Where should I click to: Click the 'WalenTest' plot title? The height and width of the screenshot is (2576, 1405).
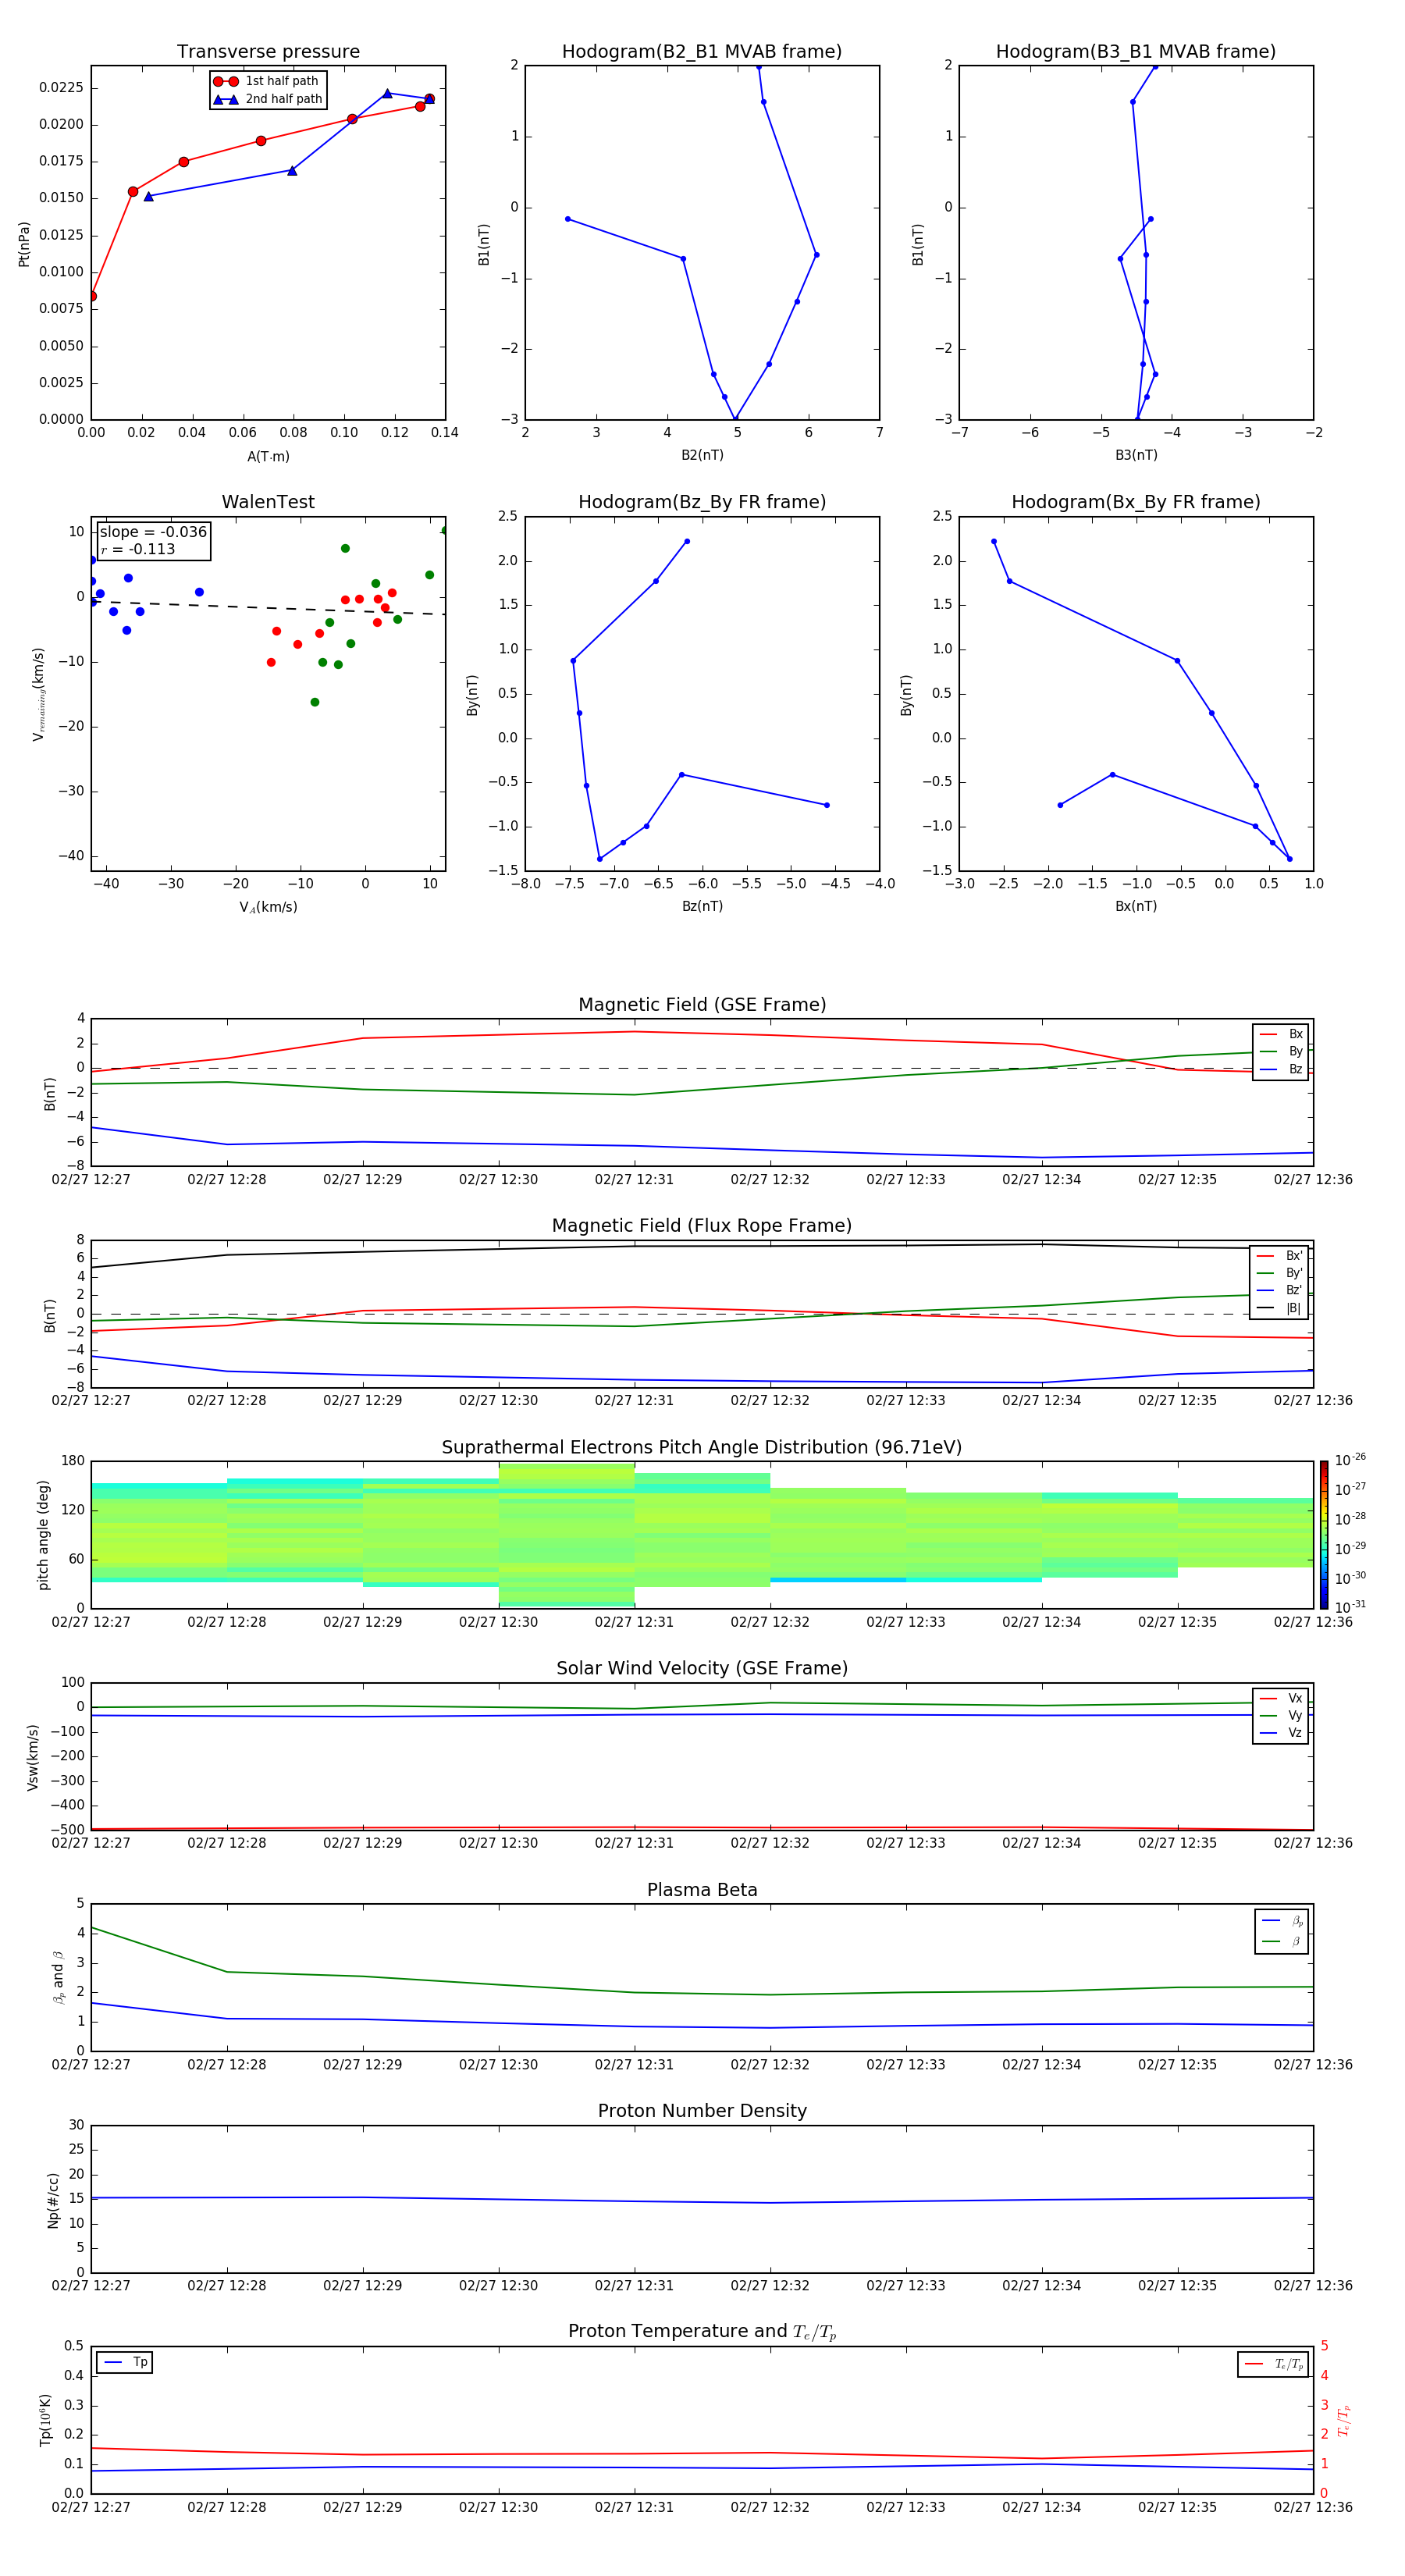[268, 502]
